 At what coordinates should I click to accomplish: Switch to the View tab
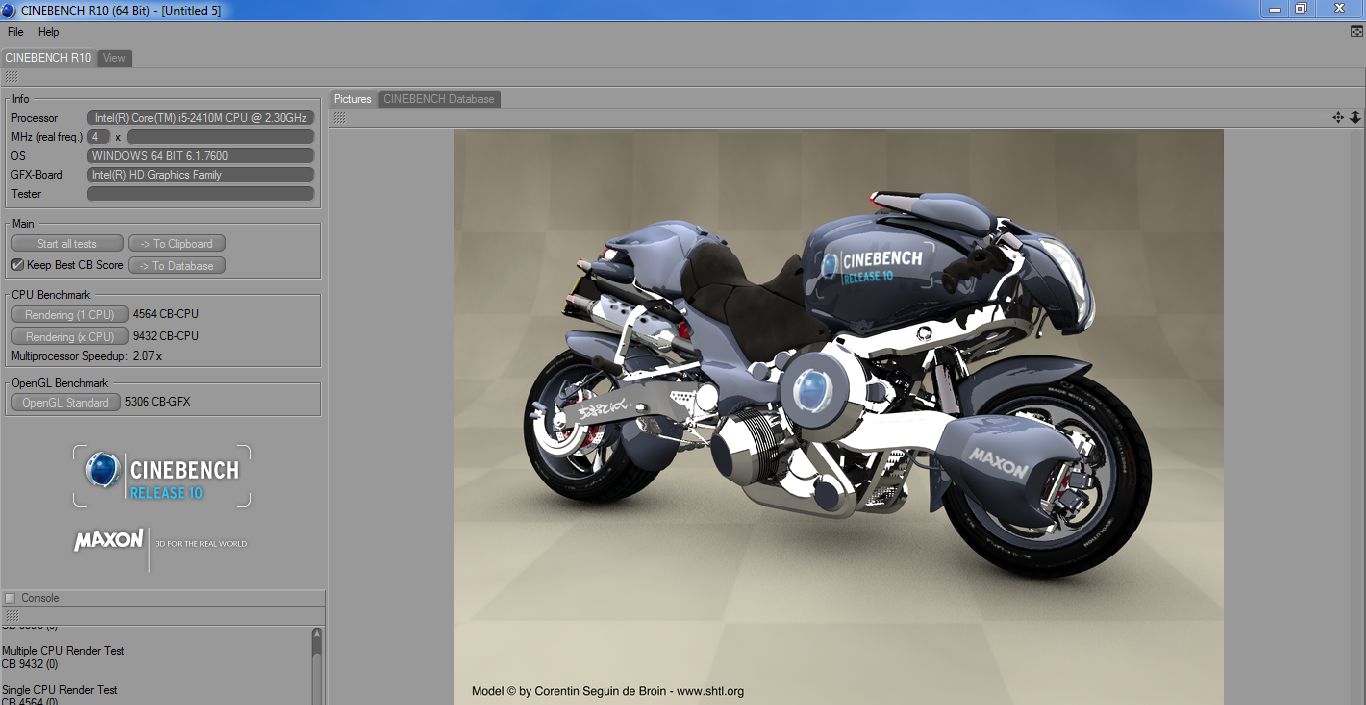click(x=115, y=58)
